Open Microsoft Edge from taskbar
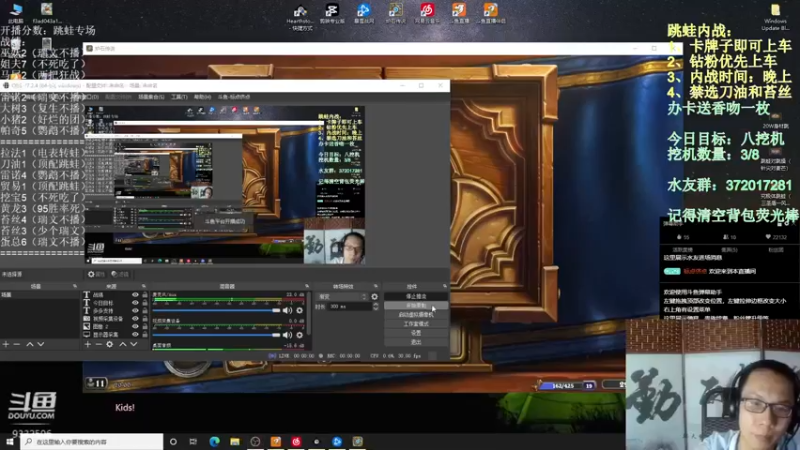 pos(214,441)
